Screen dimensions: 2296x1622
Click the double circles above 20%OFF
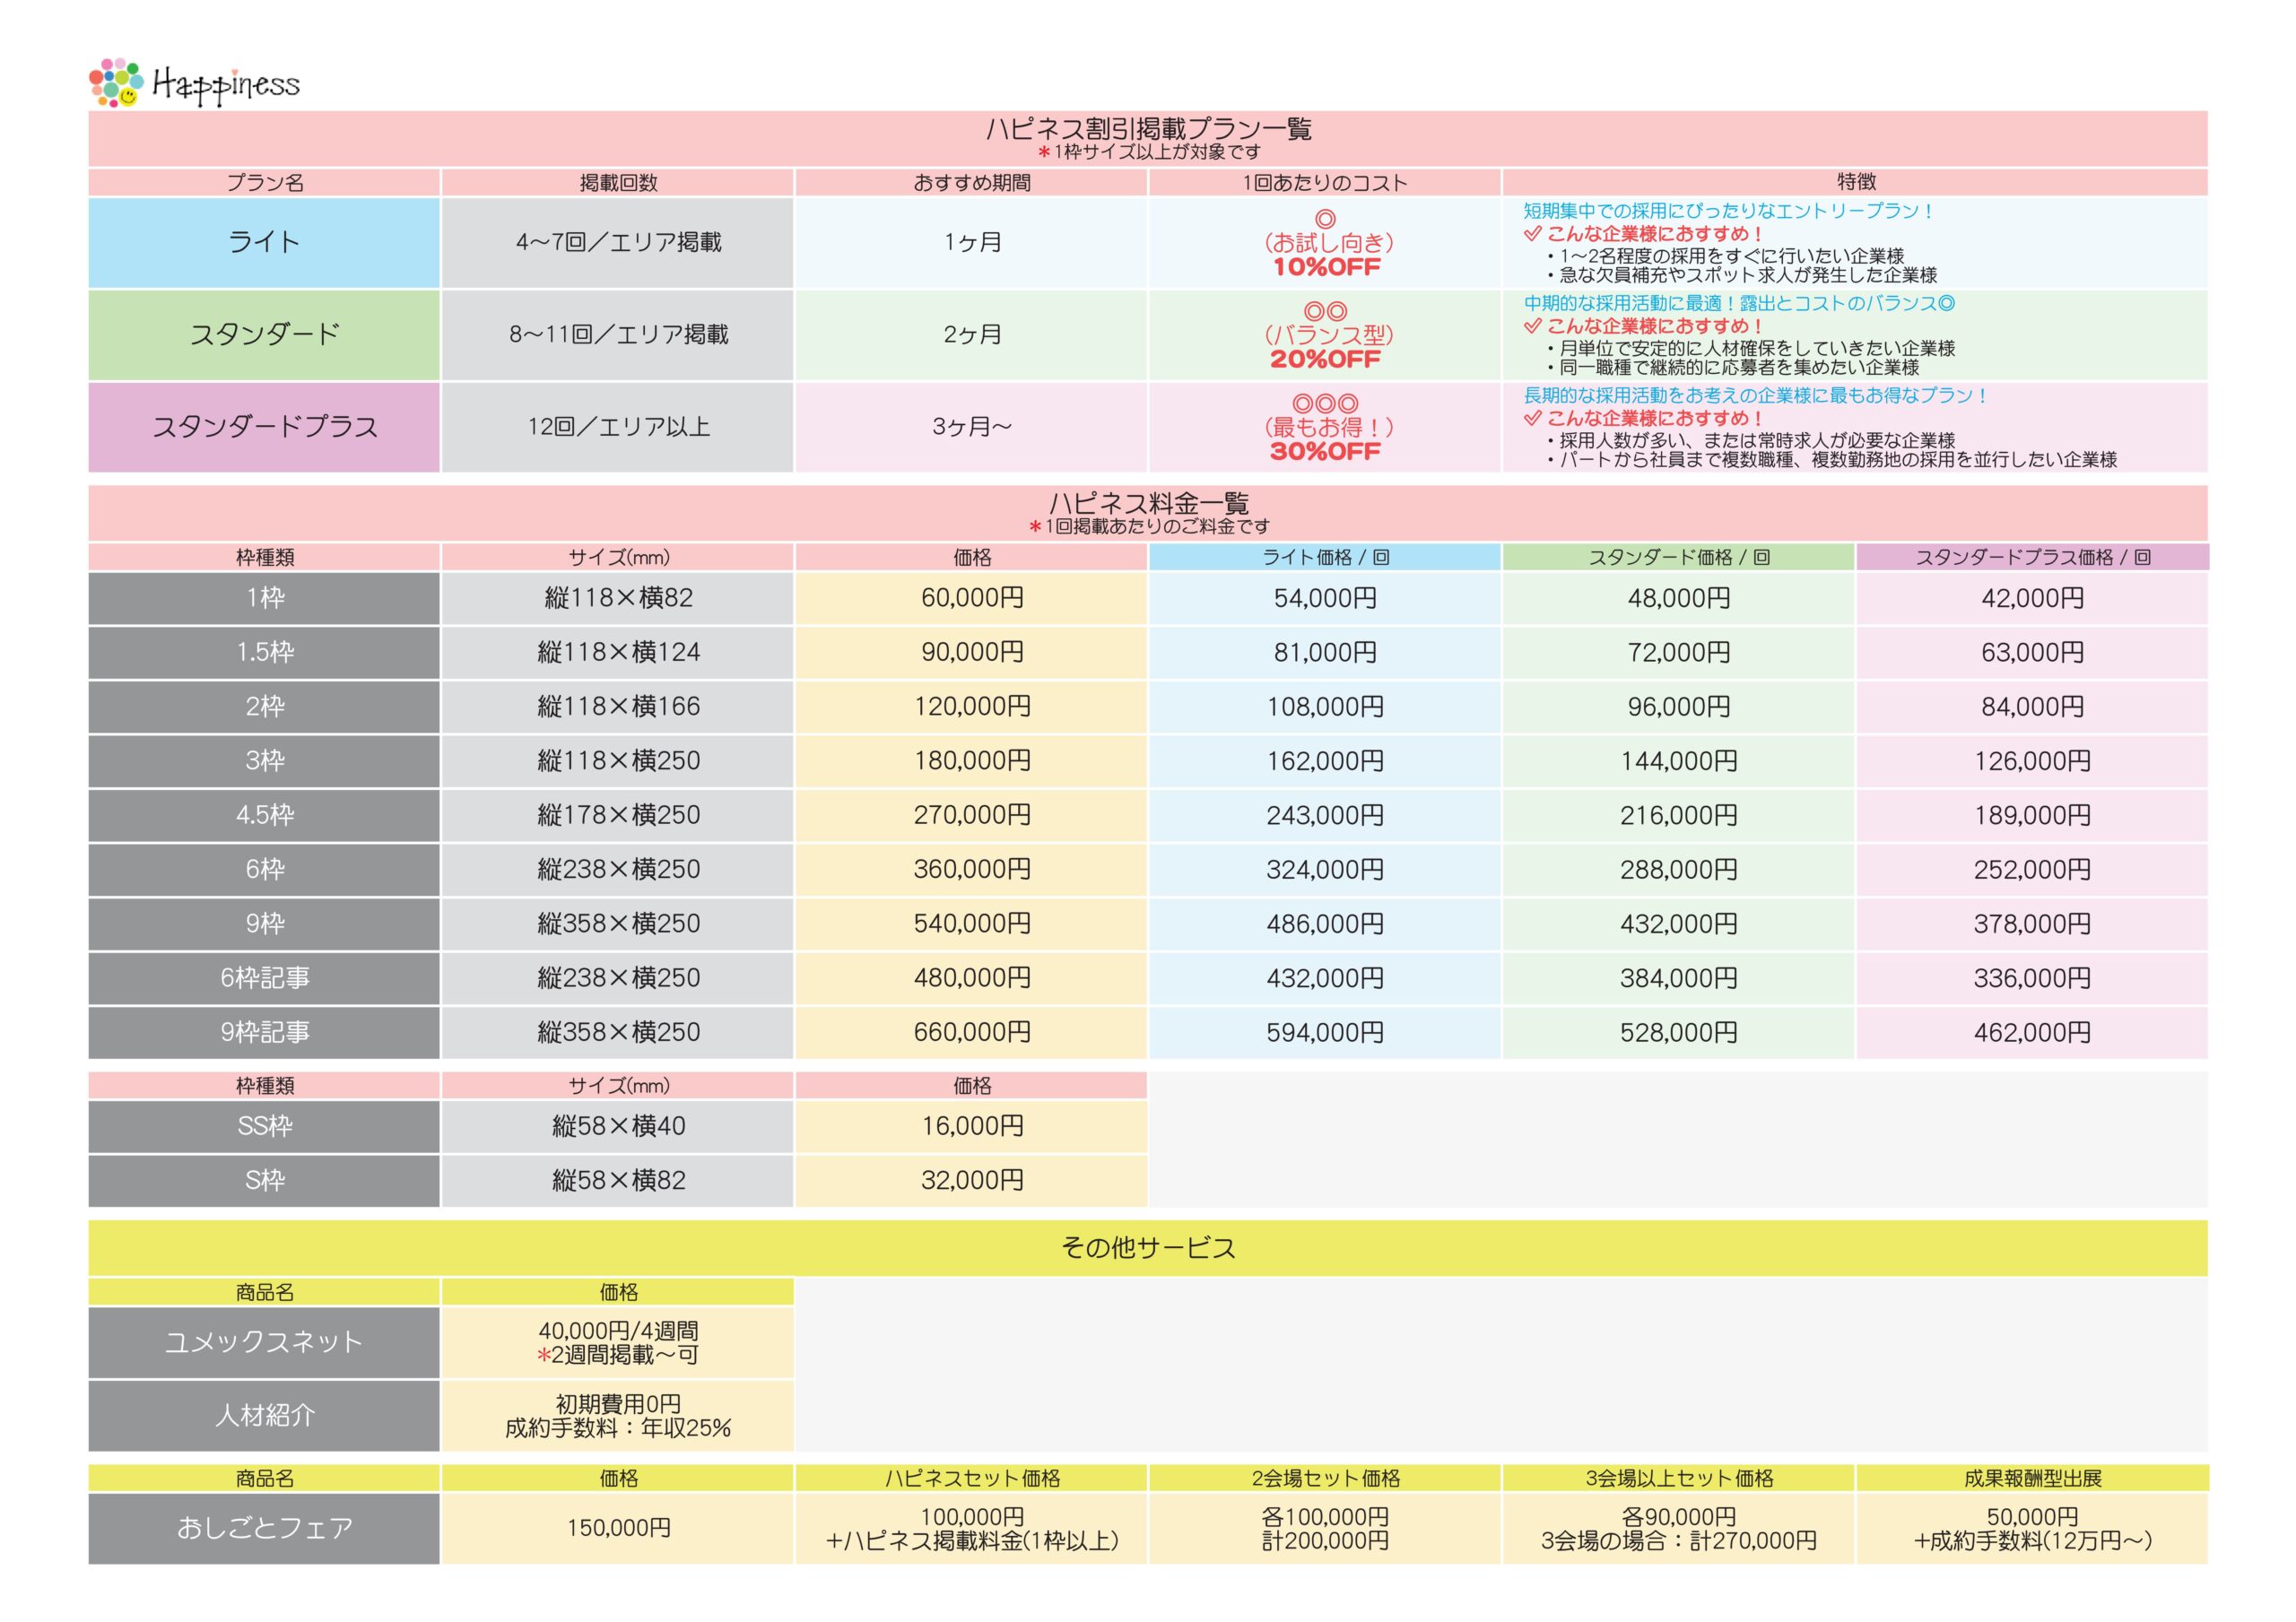pyautogui.click(x=1325, y=311)
